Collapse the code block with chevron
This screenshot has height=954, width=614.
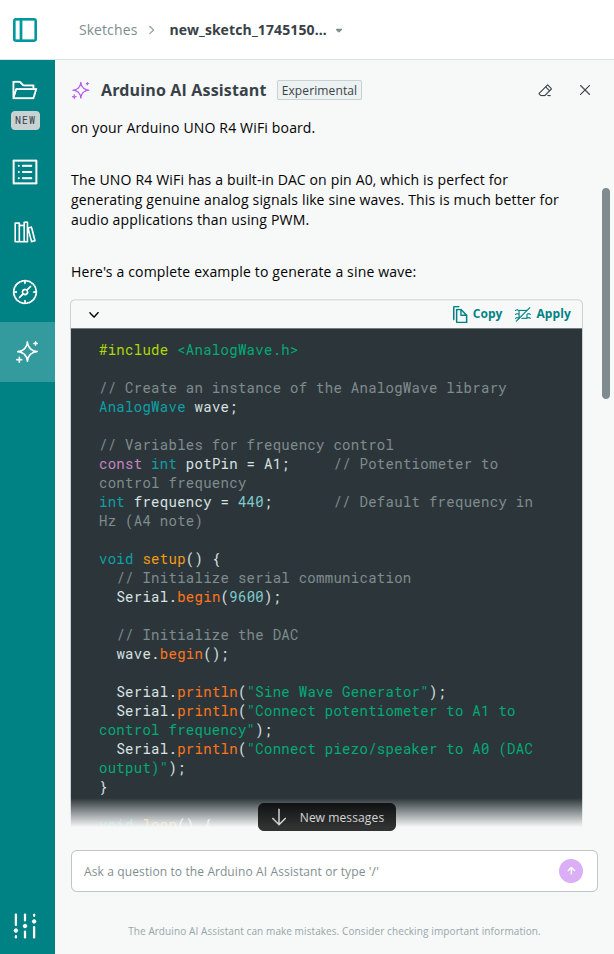click(94, 314)
